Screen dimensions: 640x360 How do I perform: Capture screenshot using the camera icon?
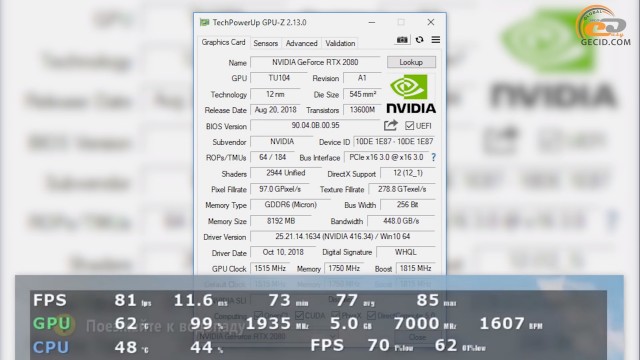402,40
